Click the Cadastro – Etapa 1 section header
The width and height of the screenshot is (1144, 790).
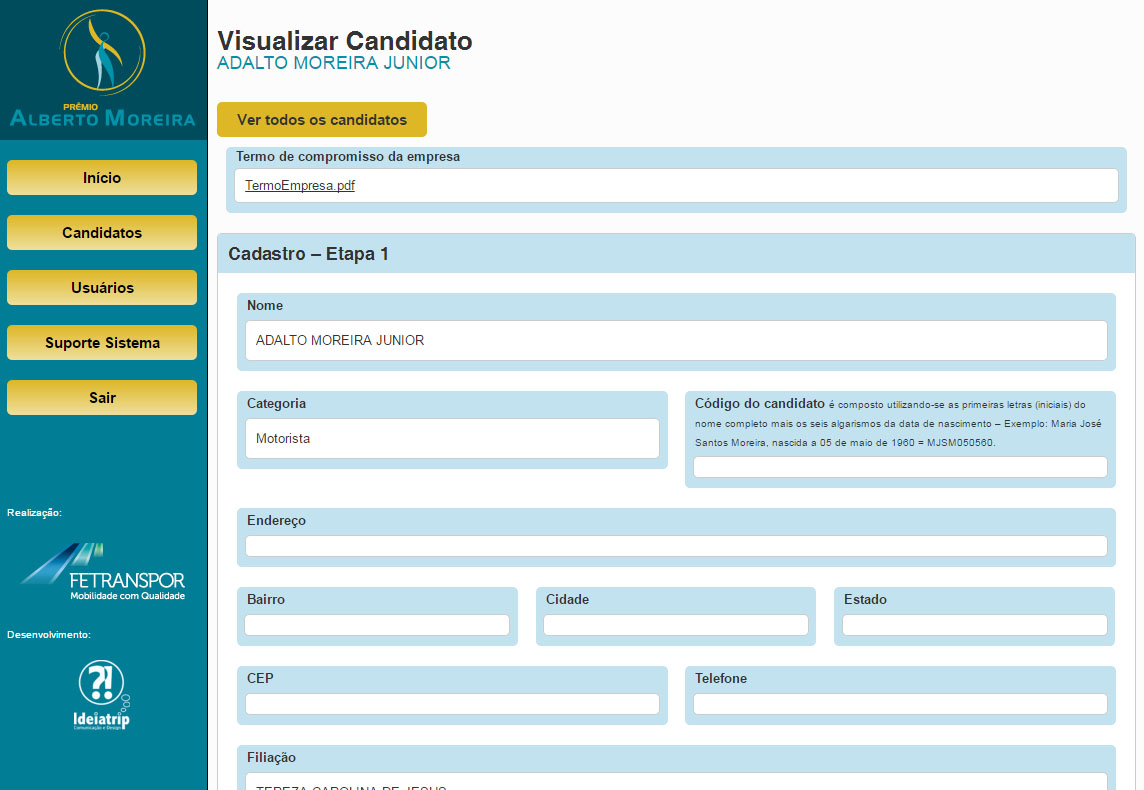(308, 254)
